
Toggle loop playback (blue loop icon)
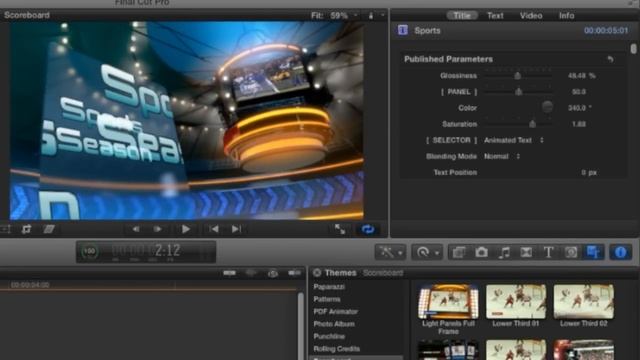click(x=368, y=229)
